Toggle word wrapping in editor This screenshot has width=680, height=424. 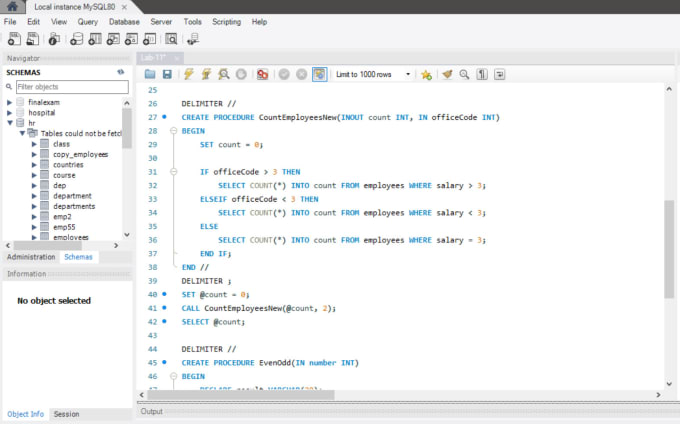500,74
